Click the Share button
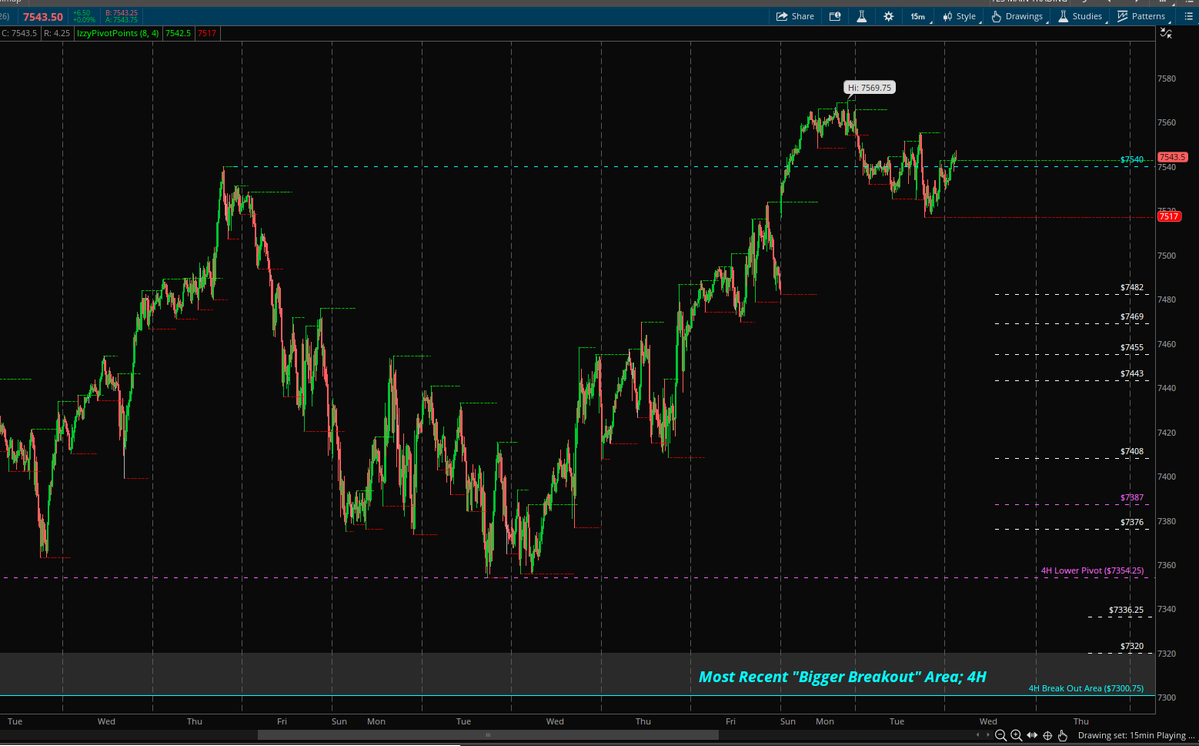1199x746 pixels. (x=795, y=16)
